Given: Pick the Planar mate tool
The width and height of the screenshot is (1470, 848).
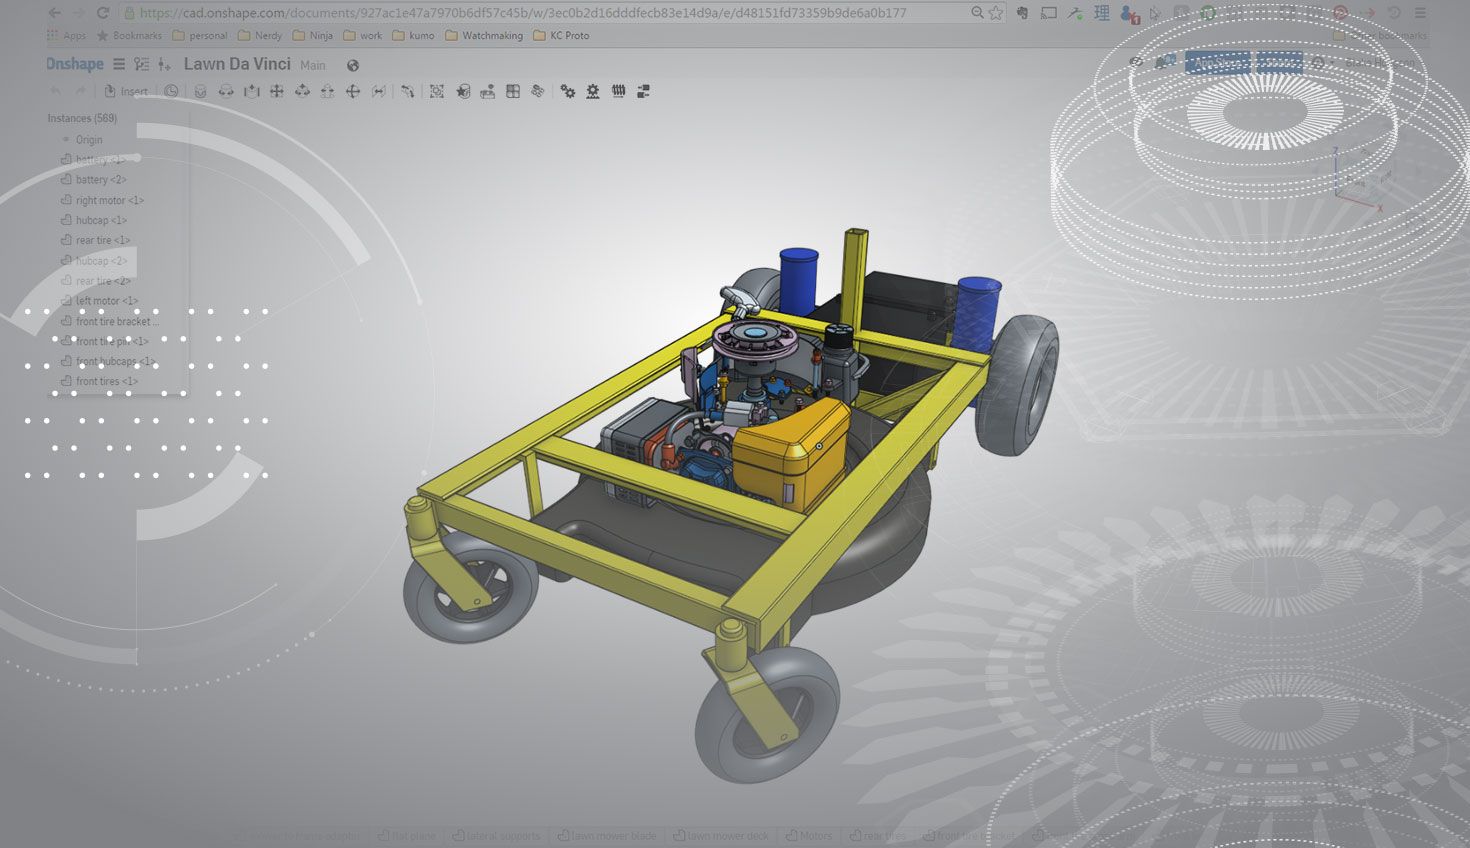Looking at the screenshot, I should coord(327,91).
